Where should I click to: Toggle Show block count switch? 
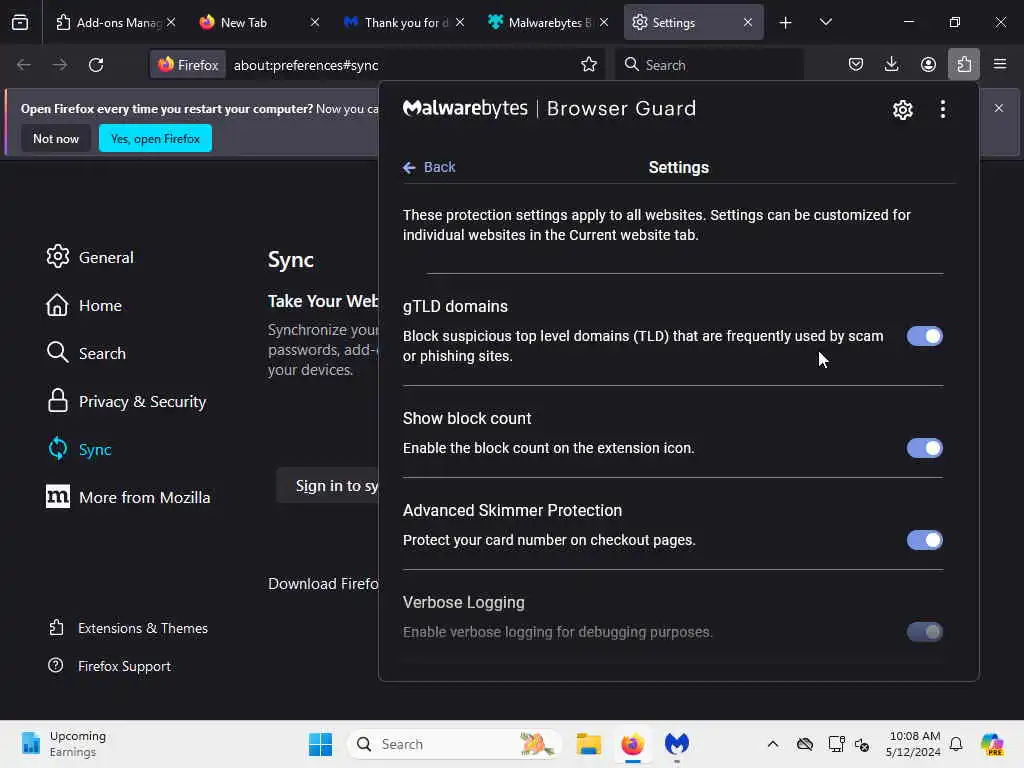(924, 448)
